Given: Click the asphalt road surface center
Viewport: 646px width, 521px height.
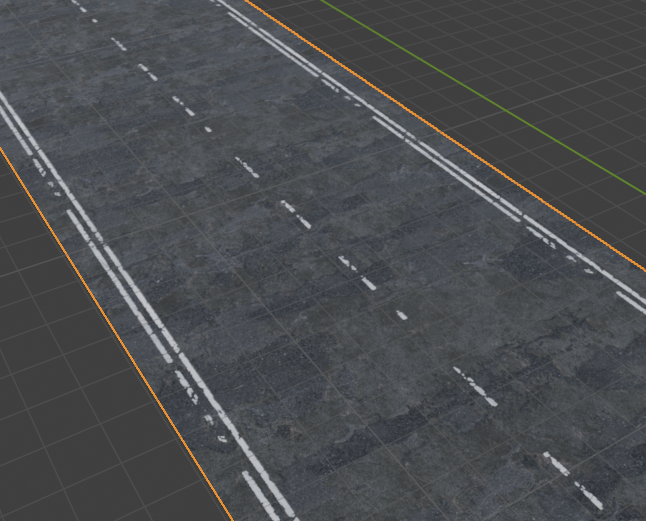Looking at the screenshot, I should pos(330,300).
